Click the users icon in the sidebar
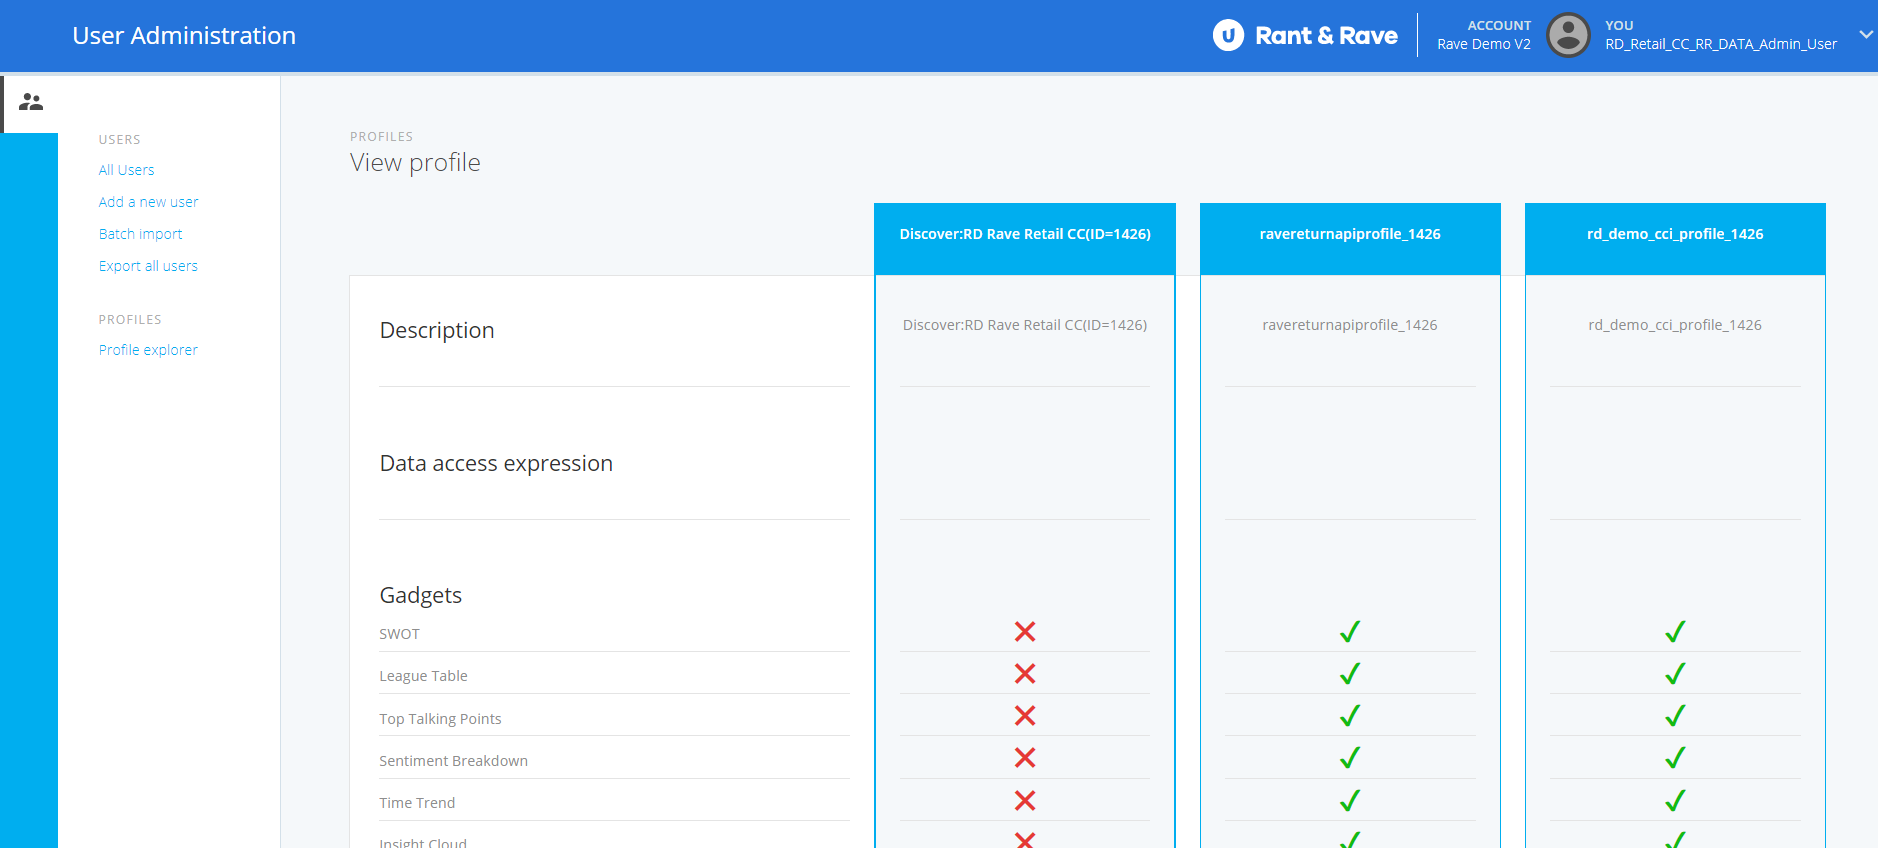1878x848 pixels. pyautogui.click(x=31, y=102)
